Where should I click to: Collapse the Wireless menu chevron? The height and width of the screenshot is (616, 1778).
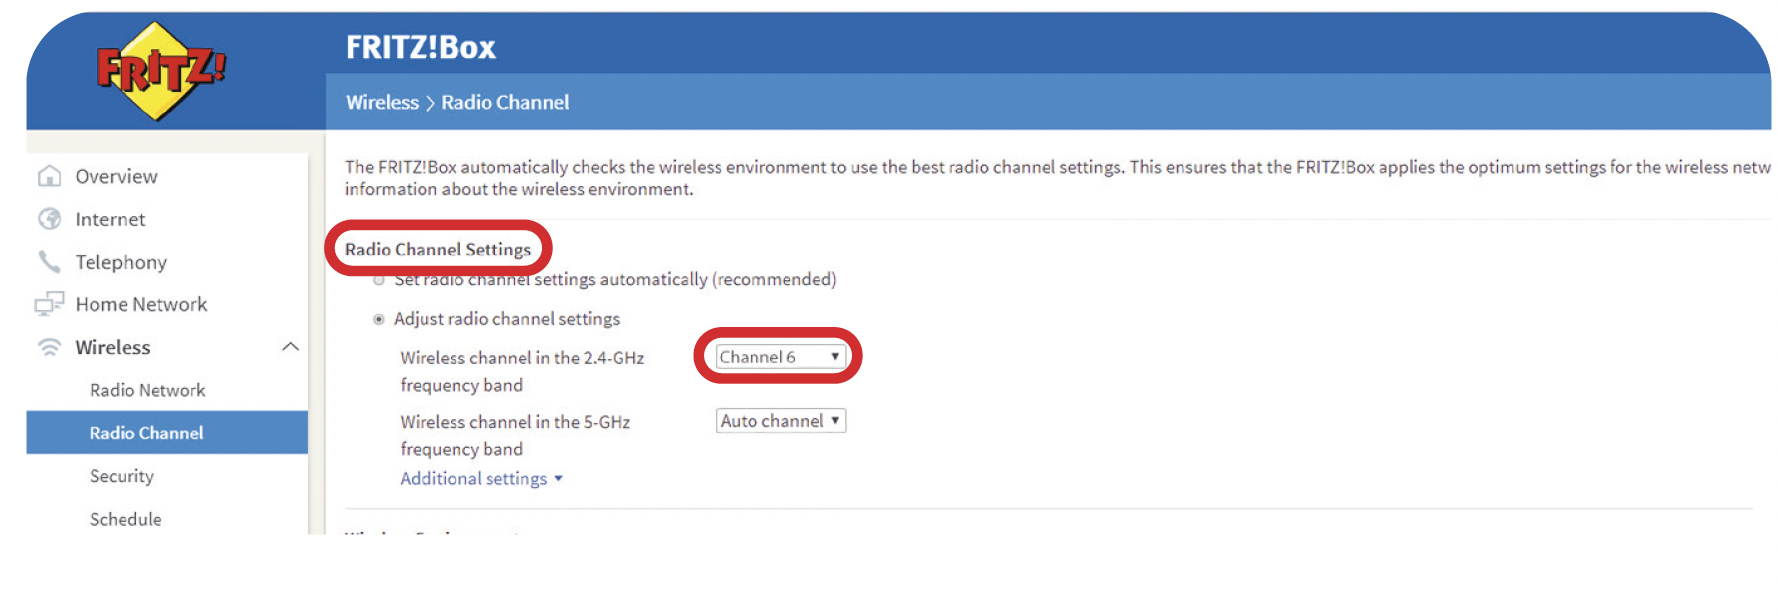point(290,347)
